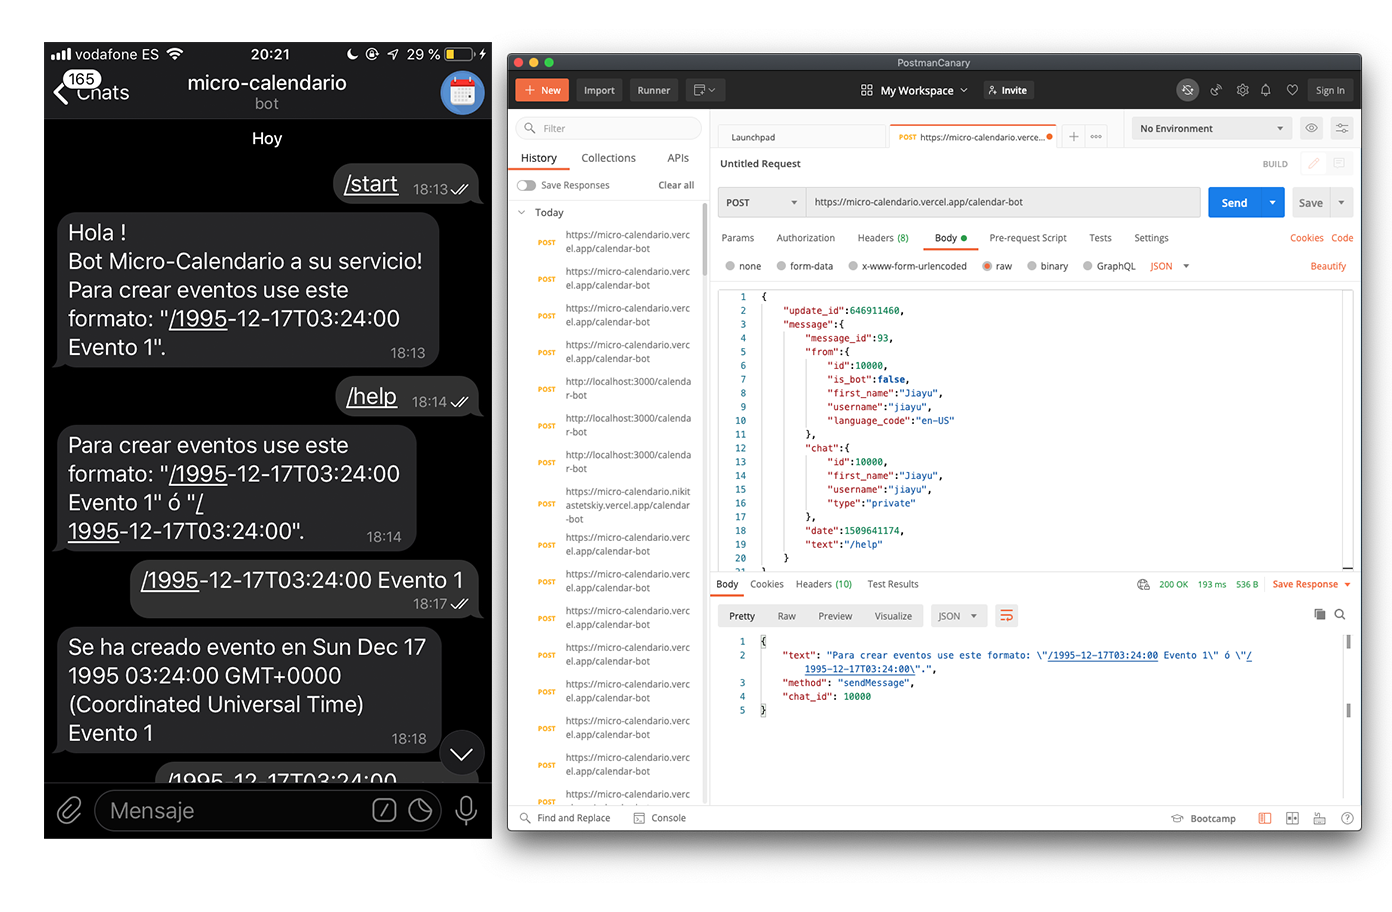Search response with magnifier icon
The width and height of the screenshot is (1392, 912).
click(1340, 614)
